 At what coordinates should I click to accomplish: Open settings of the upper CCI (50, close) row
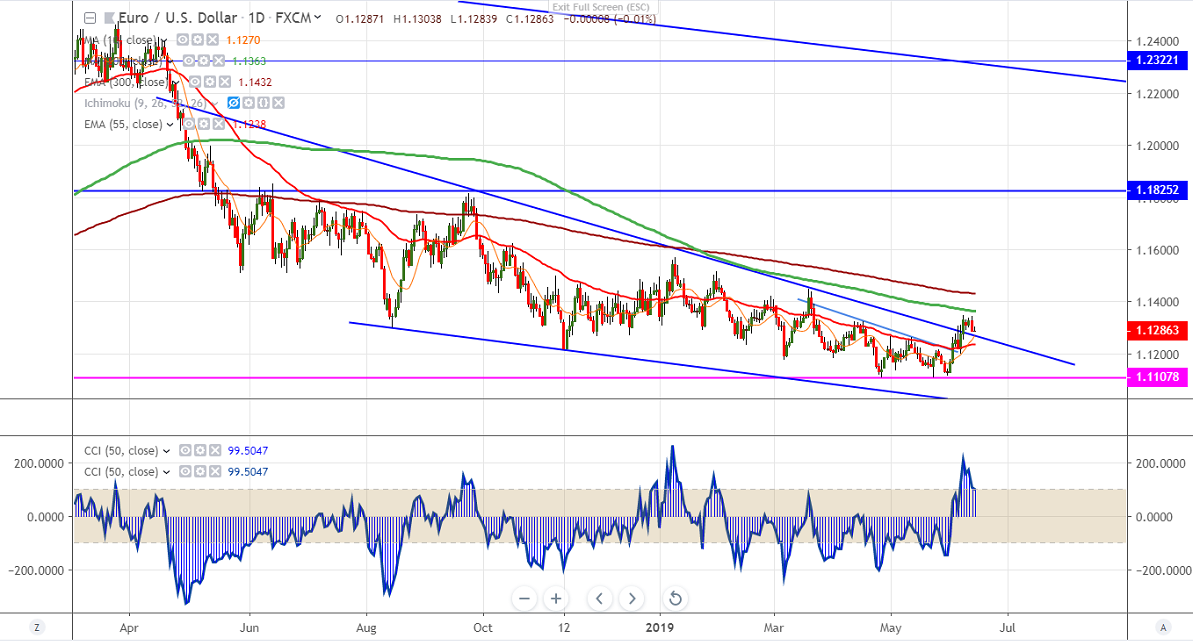click(200, 451)
